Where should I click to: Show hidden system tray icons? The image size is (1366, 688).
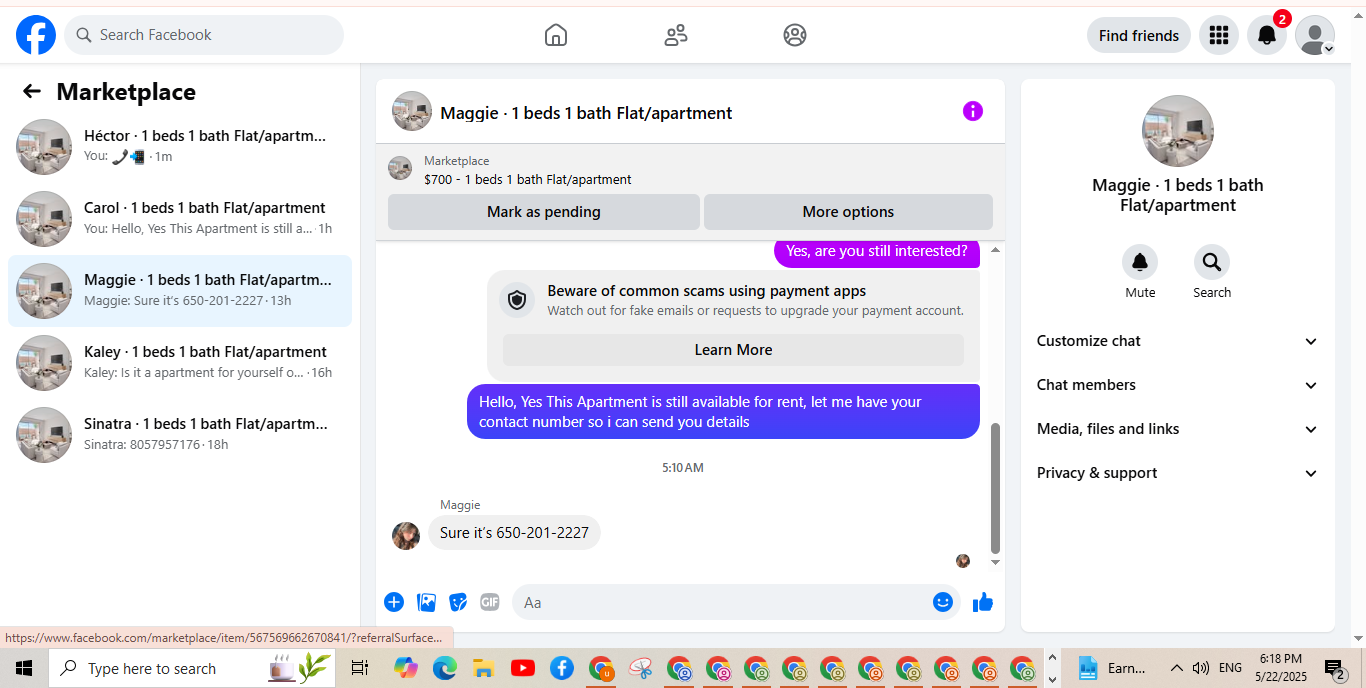[1176, 668]
